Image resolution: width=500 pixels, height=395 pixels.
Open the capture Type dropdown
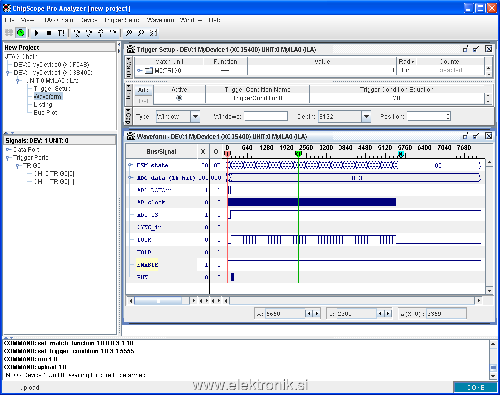click(x=195, y=116)
